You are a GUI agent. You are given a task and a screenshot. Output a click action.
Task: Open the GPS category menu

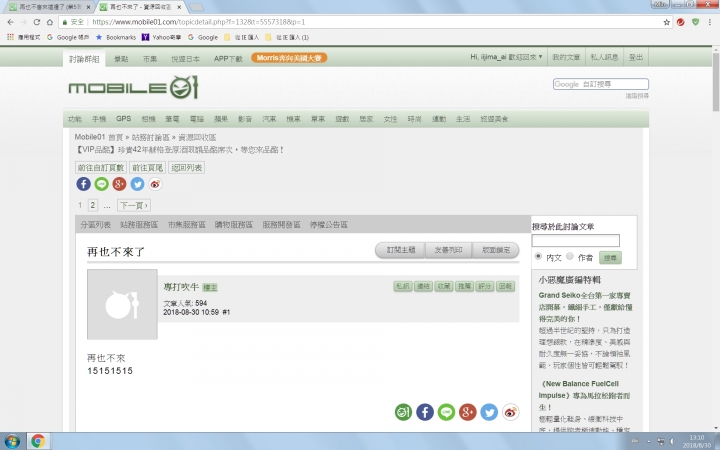(124, 118)
